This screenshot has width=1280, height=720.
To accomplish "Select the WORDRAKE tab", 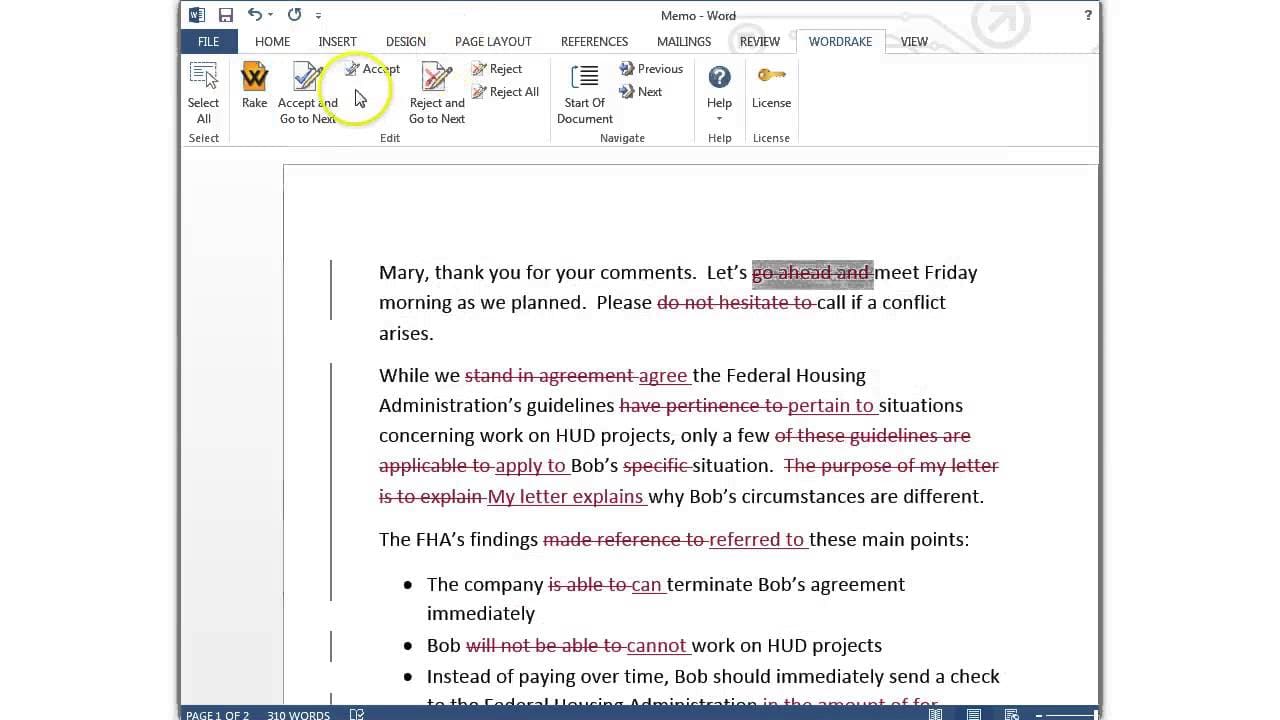I will (840, 42).
